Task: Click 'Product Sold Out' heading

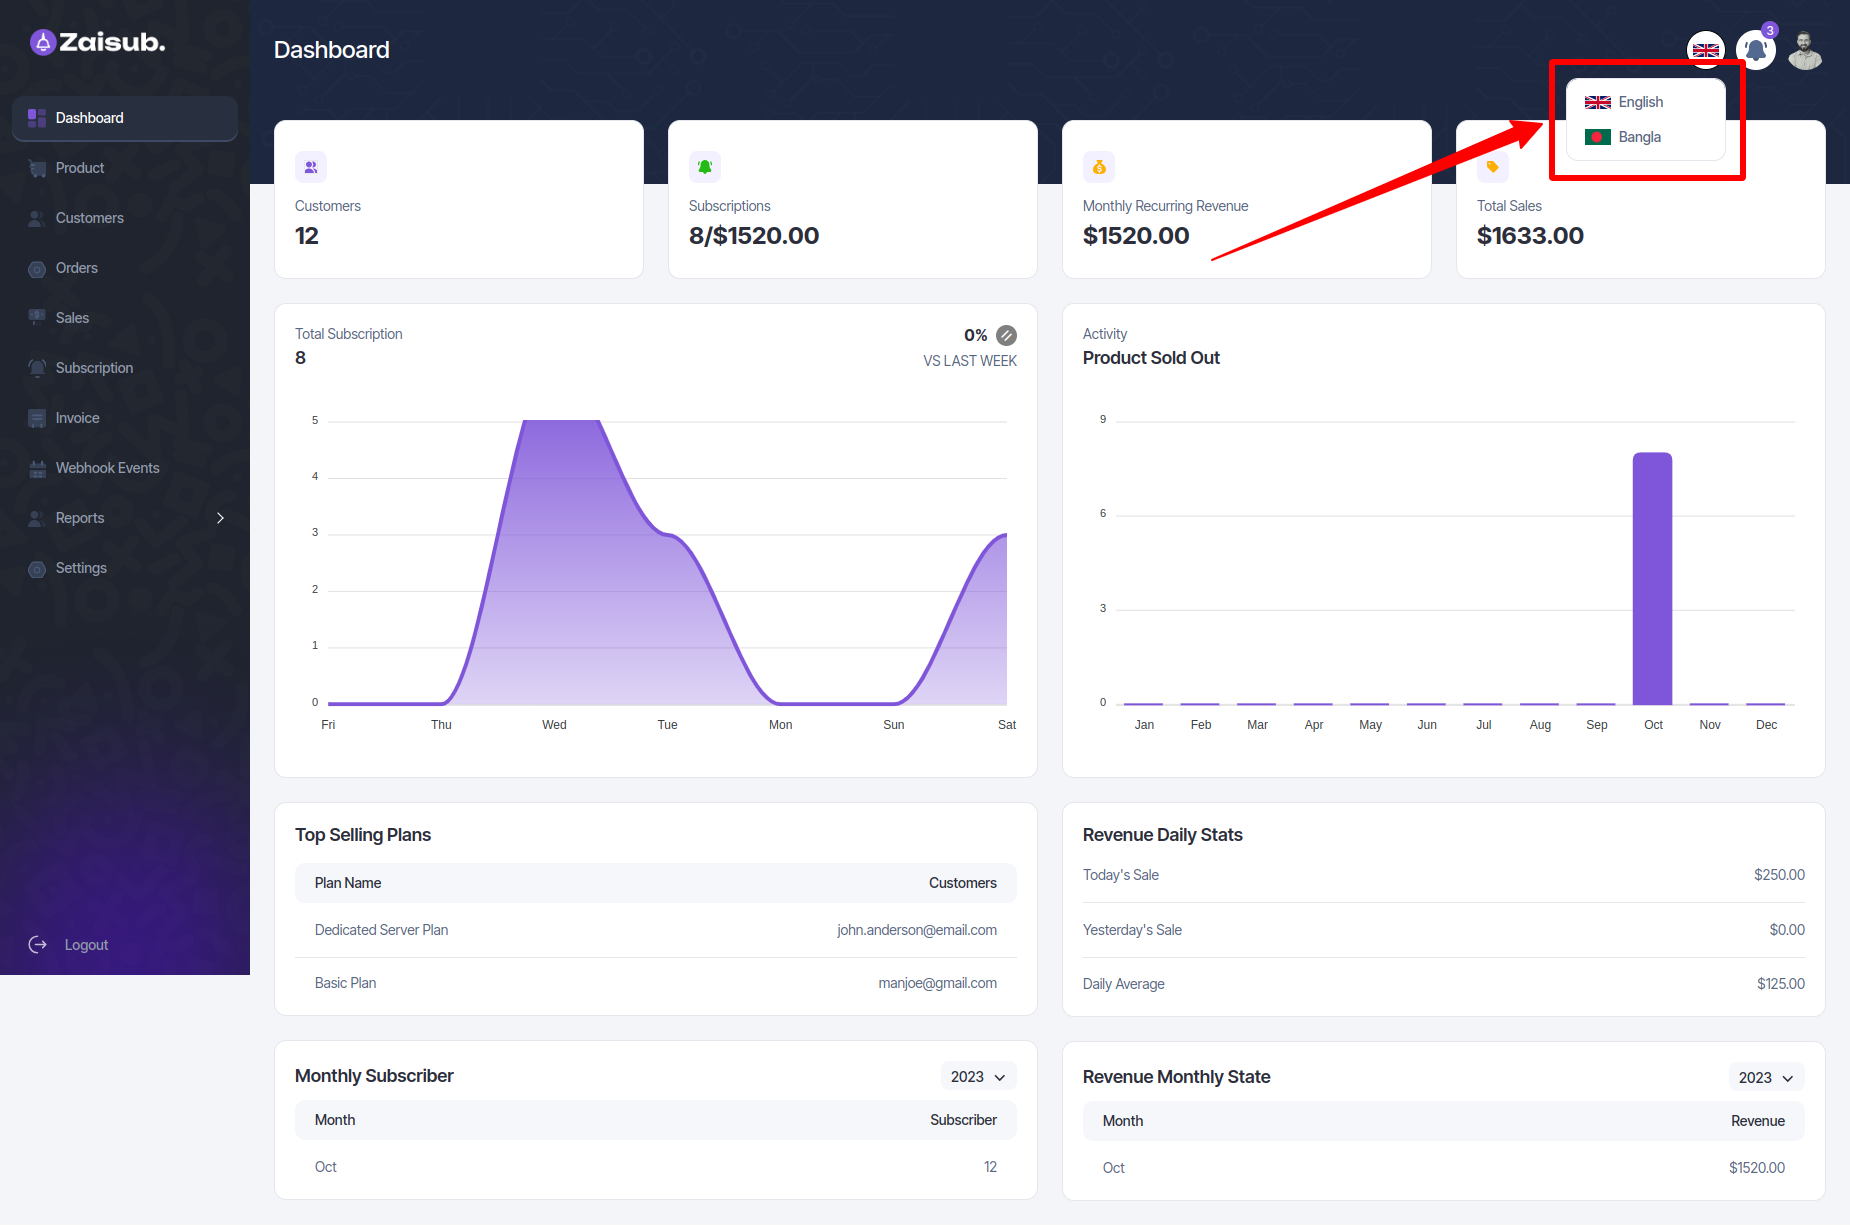Action: click(x=1151, y=358)
